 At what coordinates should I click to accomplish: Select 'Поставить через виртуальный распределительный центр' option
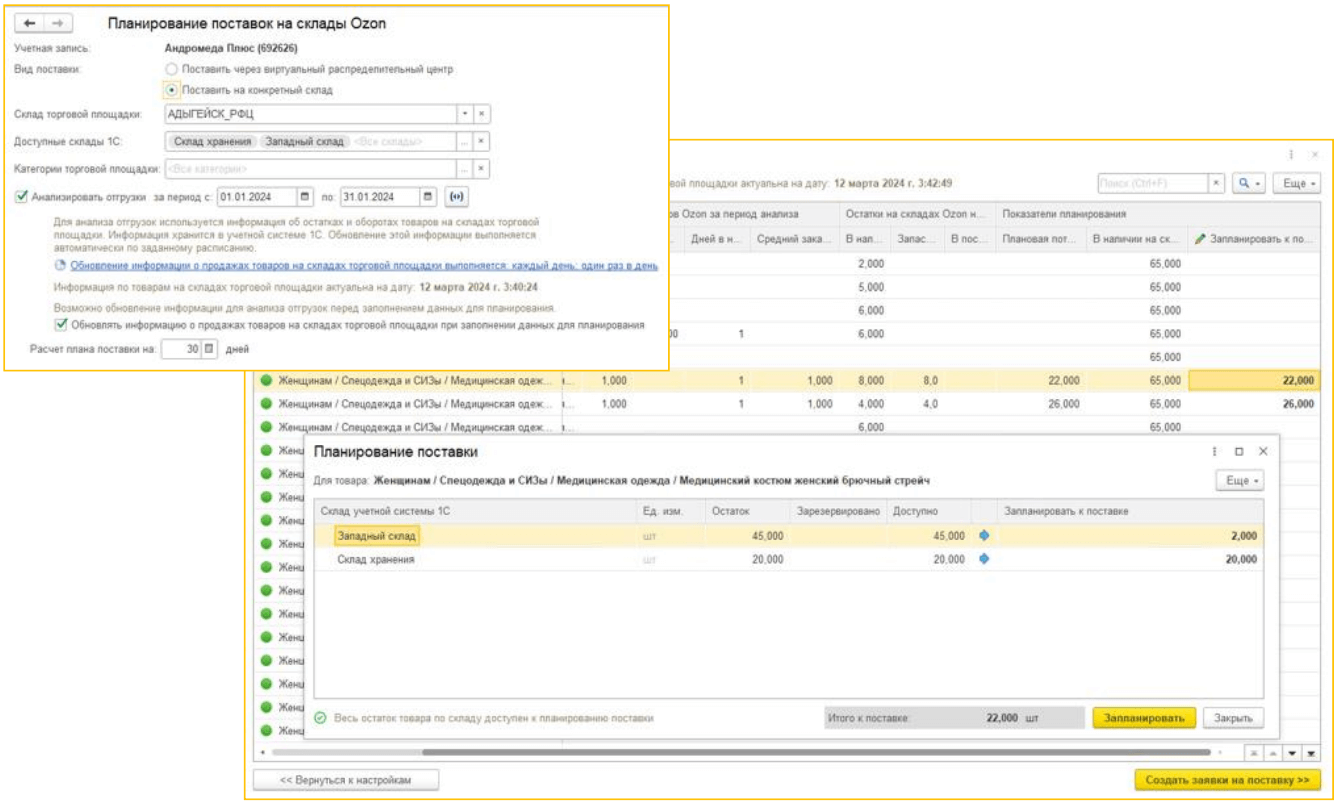172,69
